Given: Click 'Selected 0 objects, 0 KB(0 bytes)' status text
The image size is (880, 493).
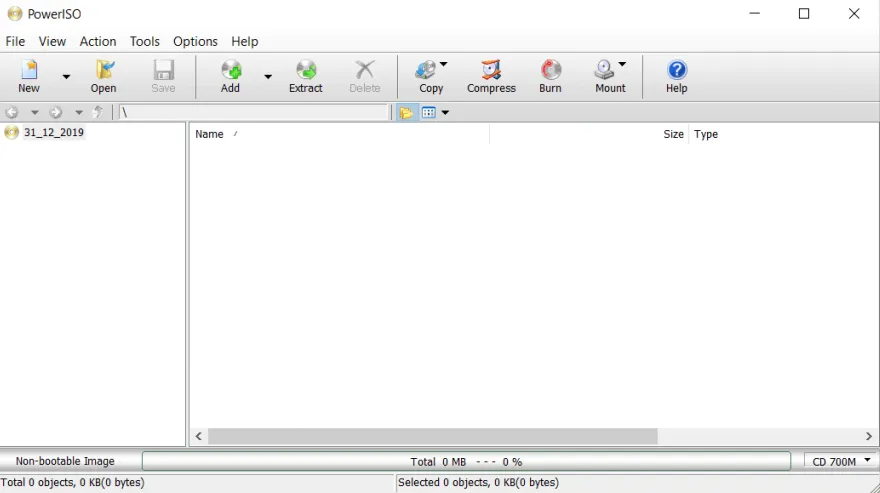Looking at the screenshot, I should pos(479,483).
